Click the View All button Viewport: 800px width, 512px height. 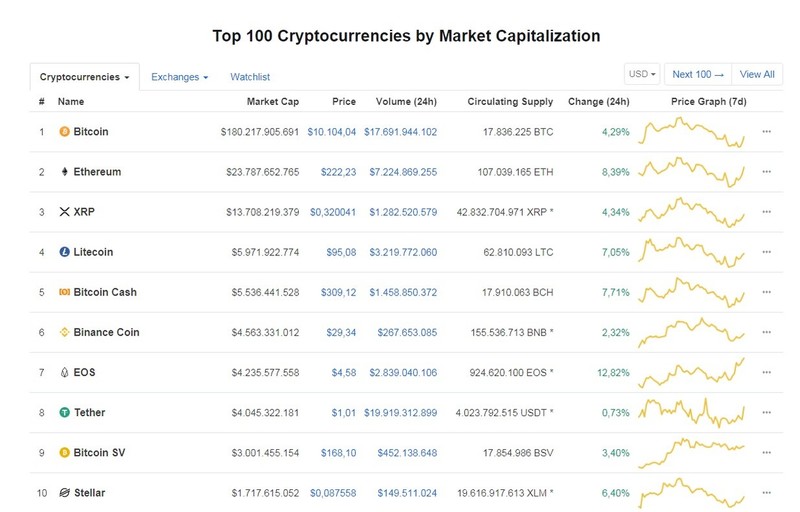[757, 74]
